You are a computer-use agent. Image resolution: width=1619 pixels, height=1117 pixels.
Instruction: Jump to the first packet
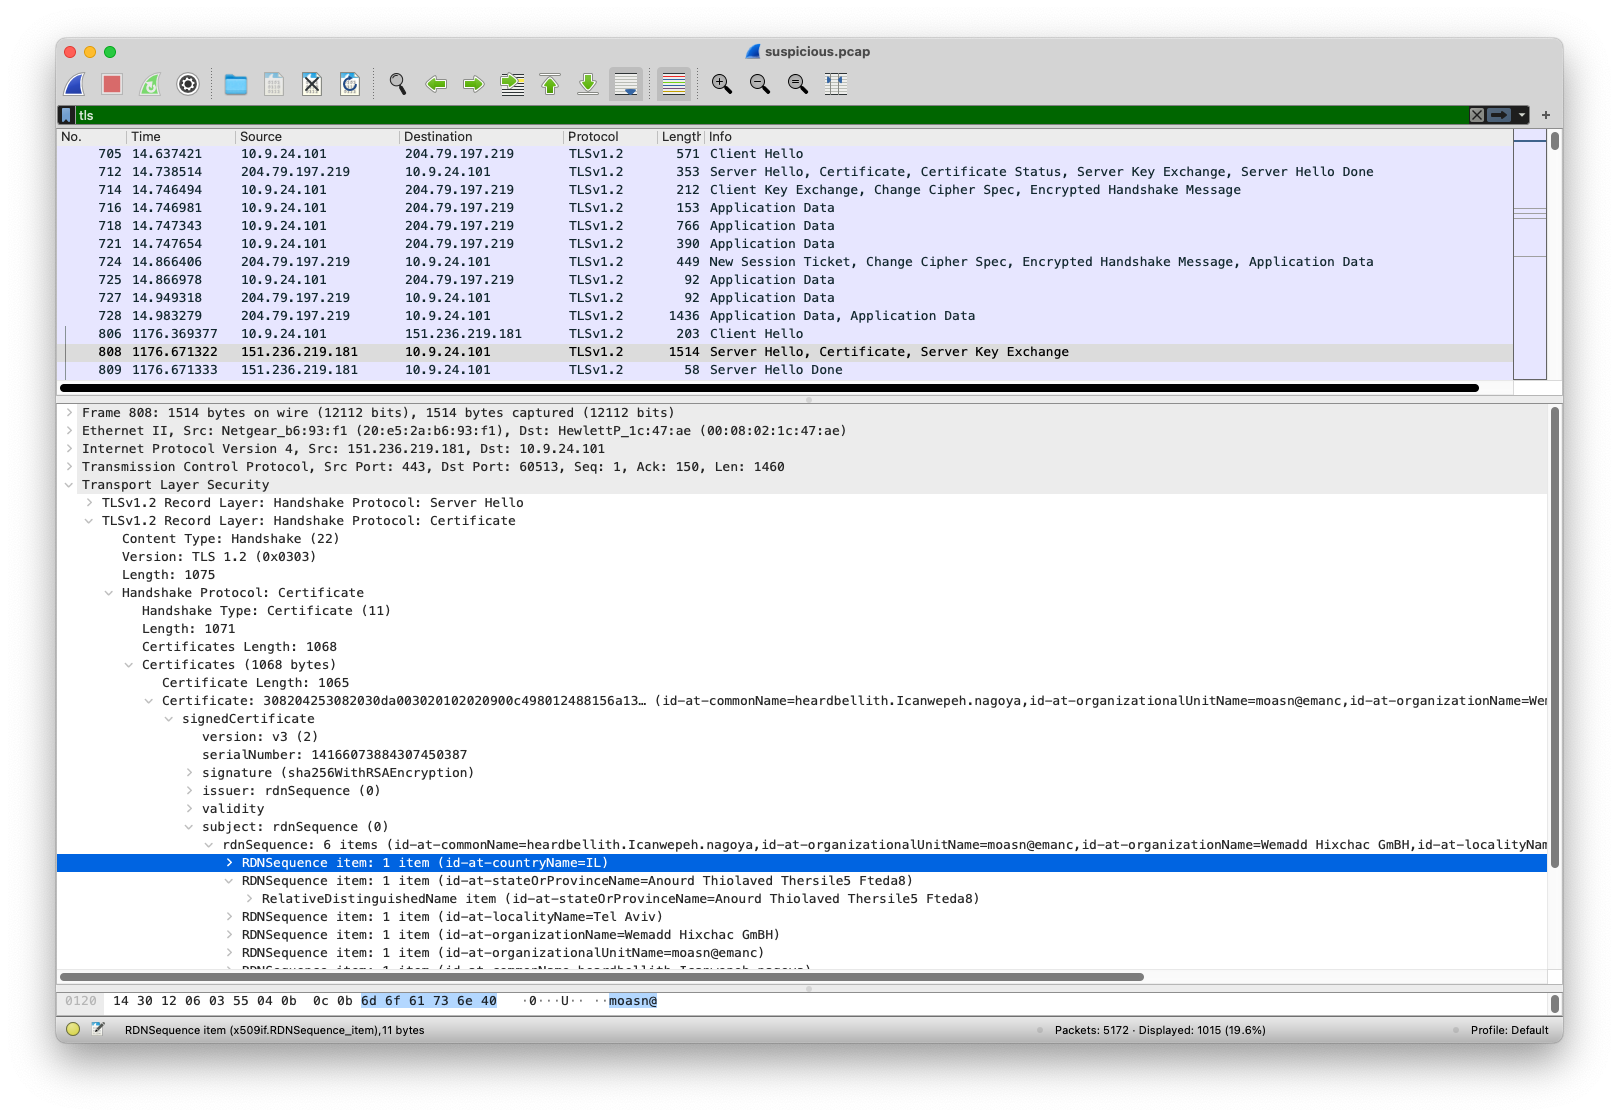point(550,84)
